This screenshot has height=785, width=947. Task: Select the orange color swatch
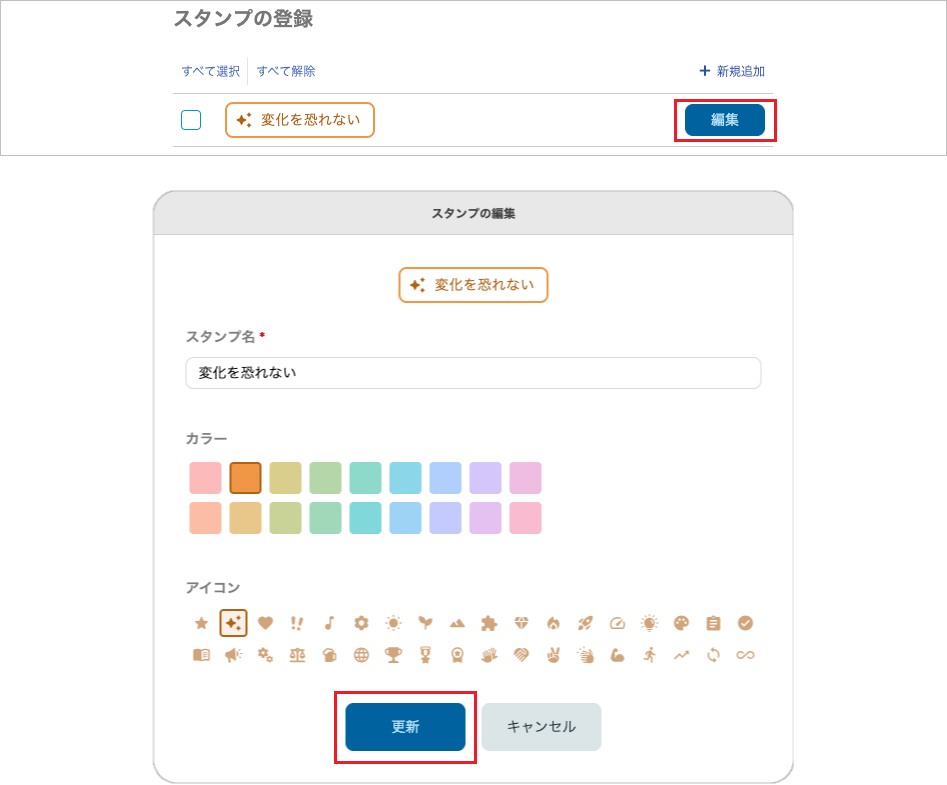[x=245, y=477]
